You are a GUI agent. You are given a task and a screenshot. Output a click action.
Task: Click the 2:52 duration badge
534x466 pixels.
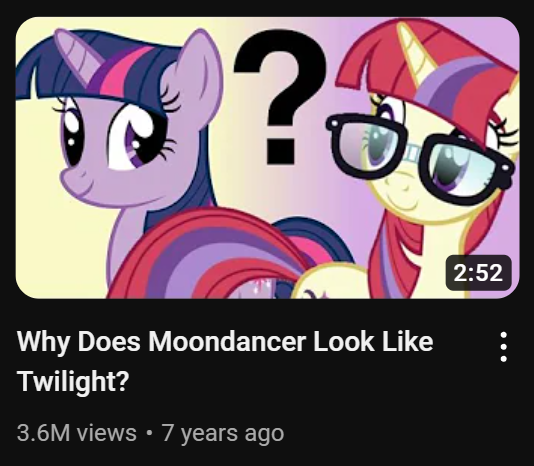pyautogui.click(x=478, y=273)
